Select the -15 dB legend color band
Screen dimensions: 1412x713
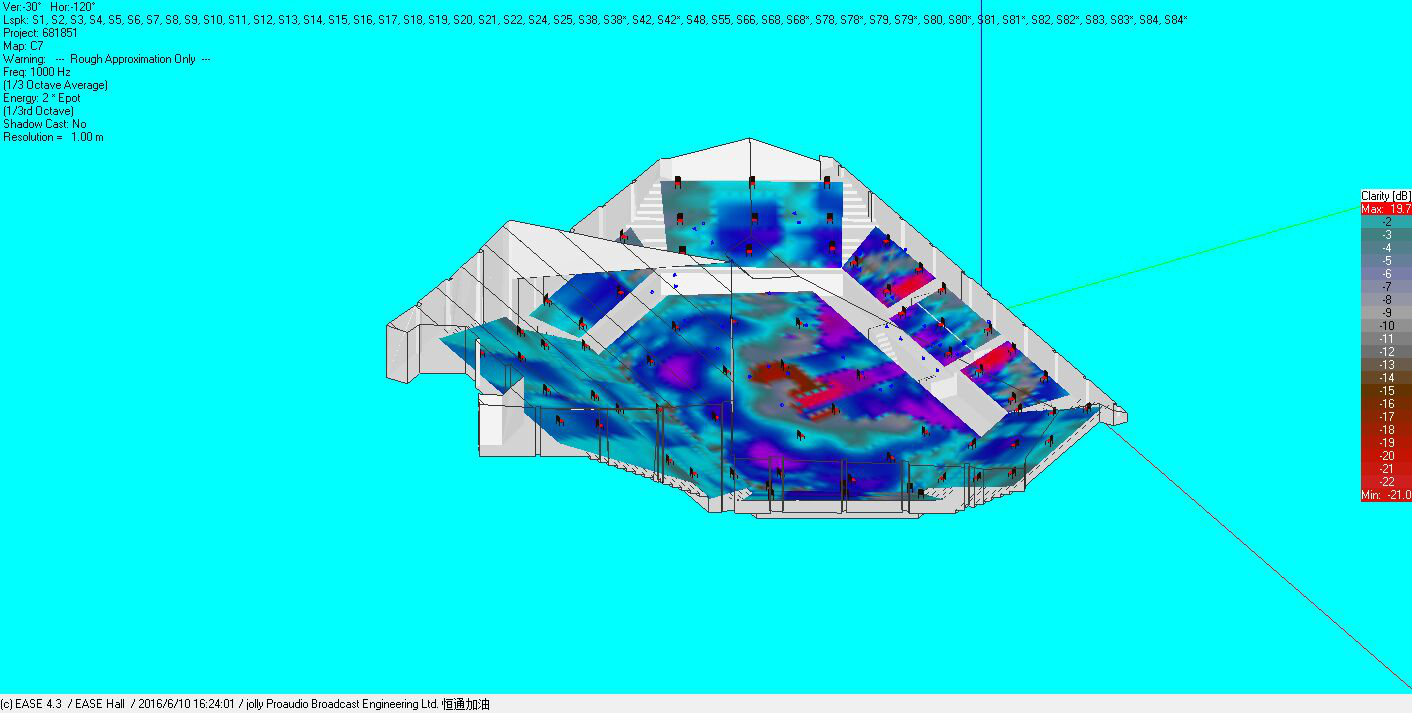point(1386,391)
